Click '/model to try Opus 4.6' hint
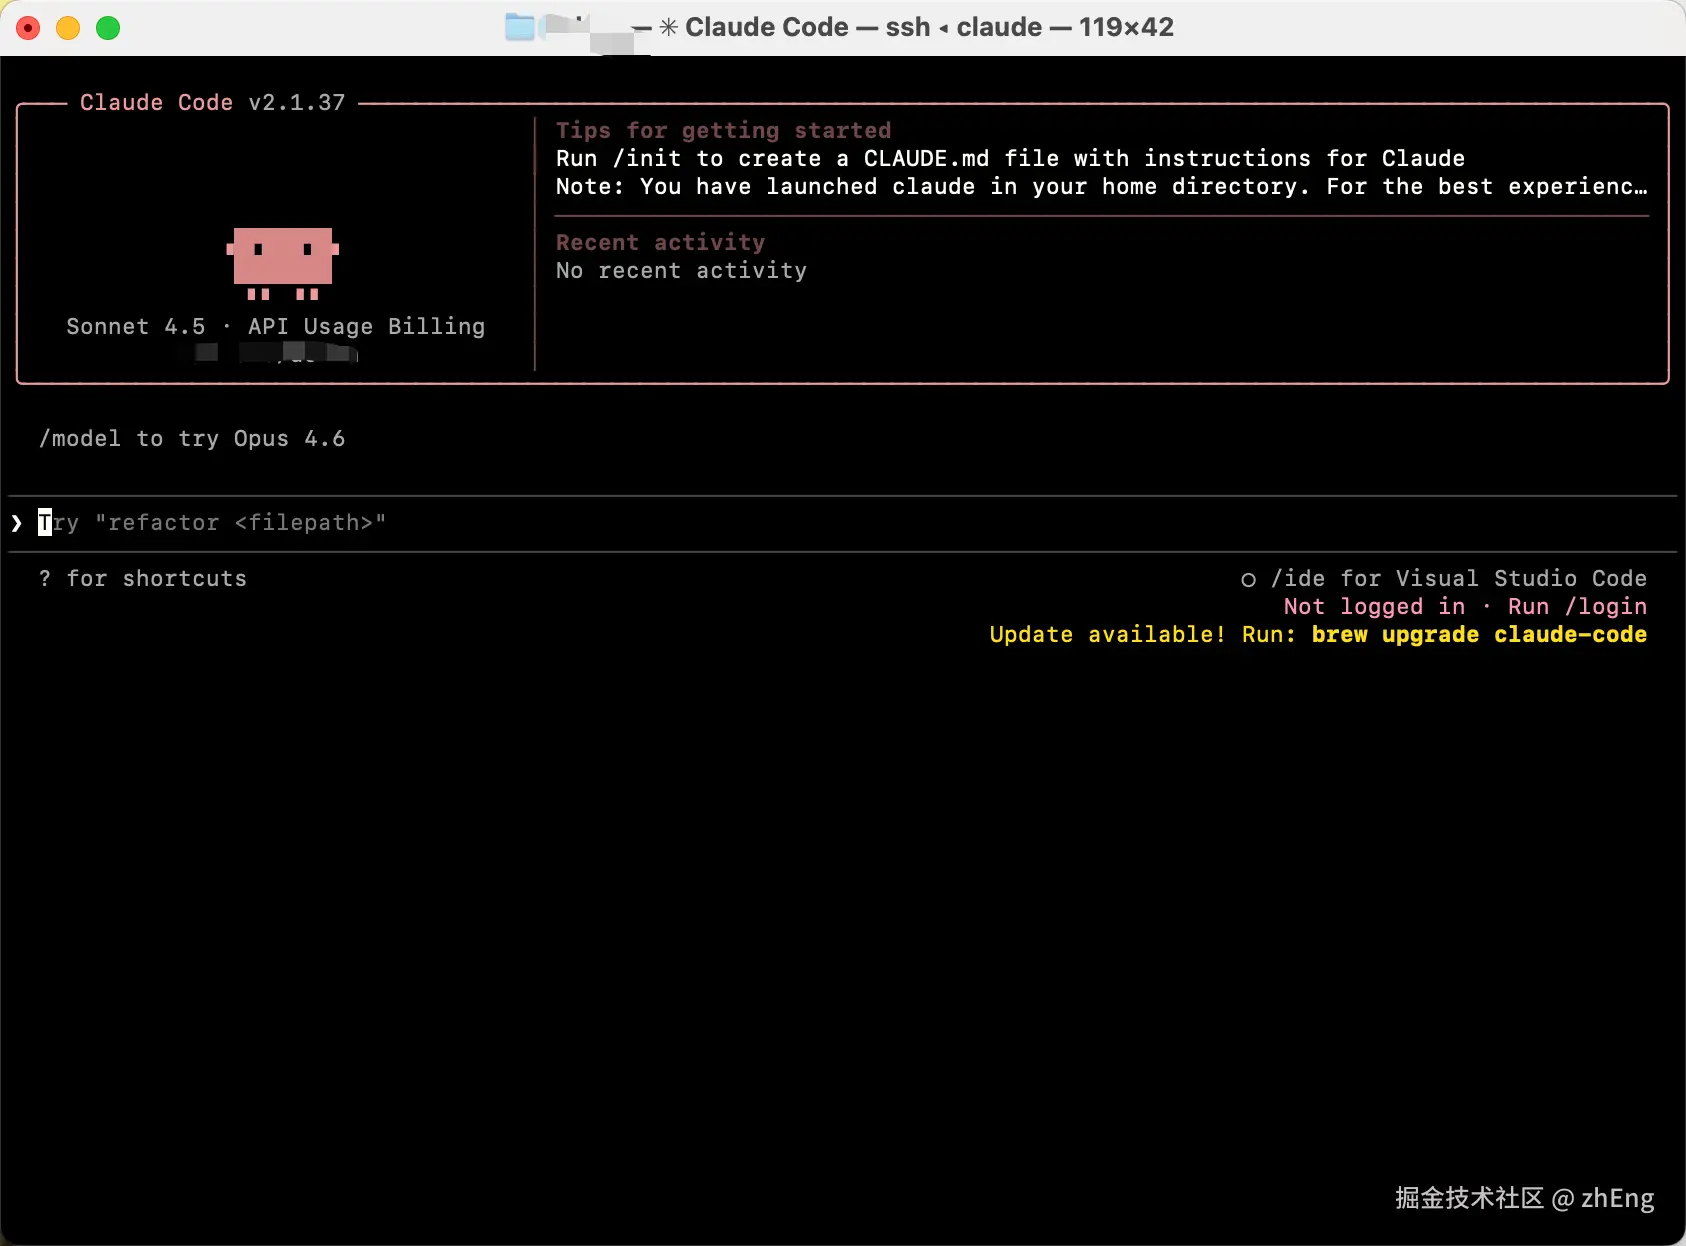1686x1246 pixels. [192, 439]
